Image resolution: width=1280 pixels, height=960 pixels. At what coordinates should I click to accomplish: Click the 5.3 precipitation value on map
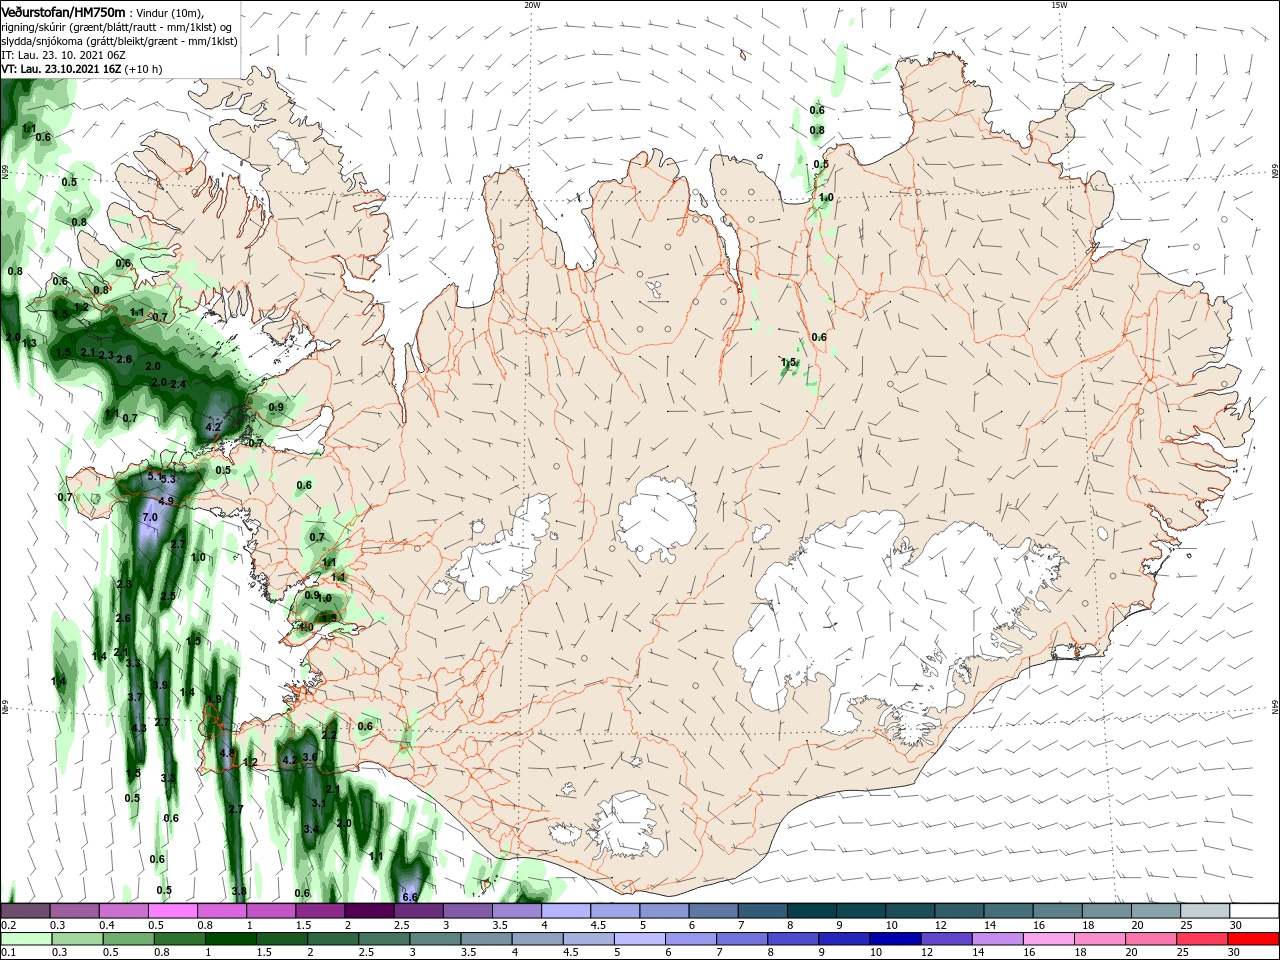[168, 480]
